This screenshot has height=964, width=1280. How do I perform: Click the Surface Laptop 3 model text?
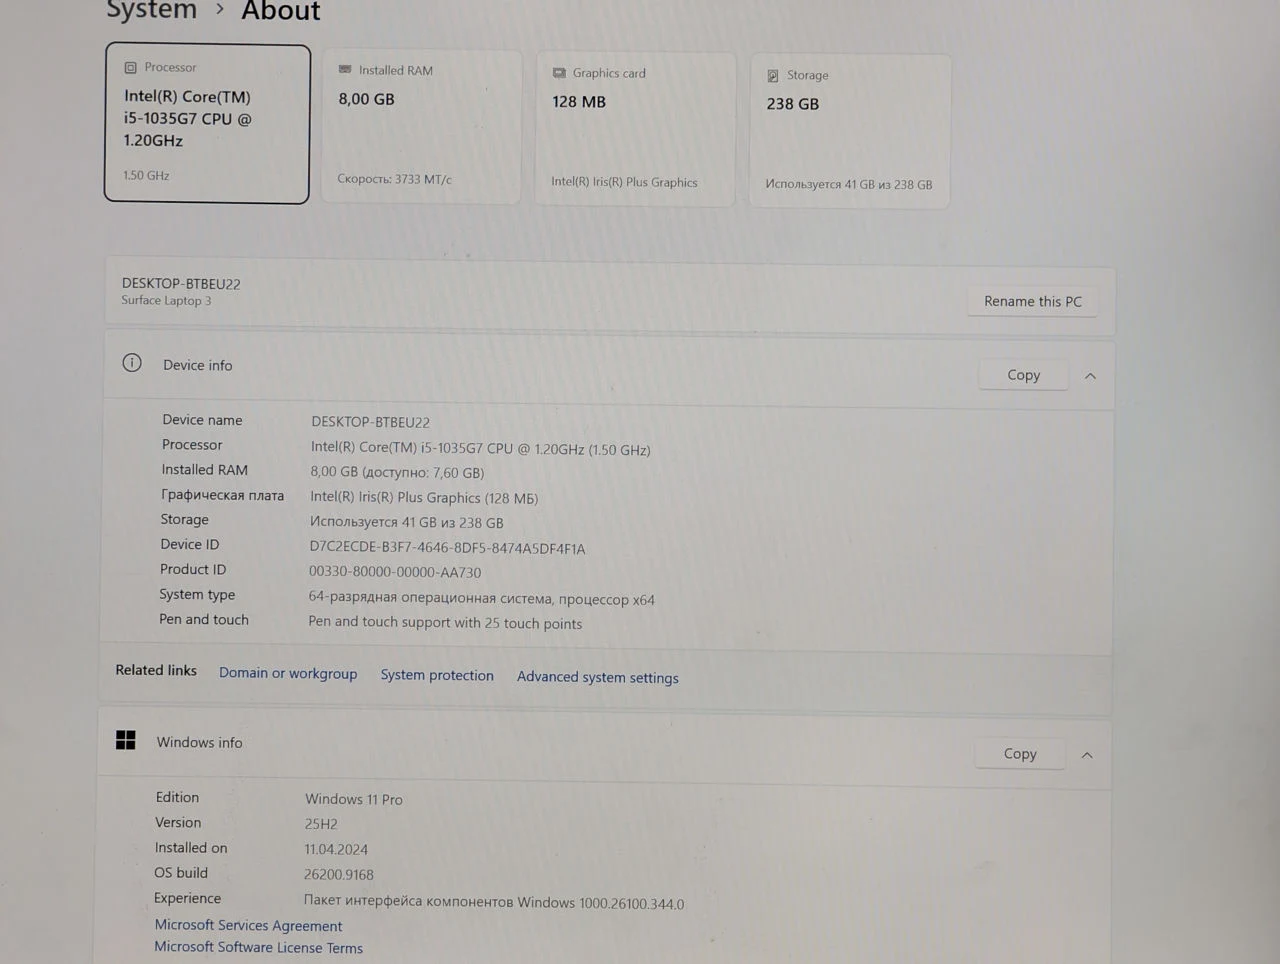point(166,300)
